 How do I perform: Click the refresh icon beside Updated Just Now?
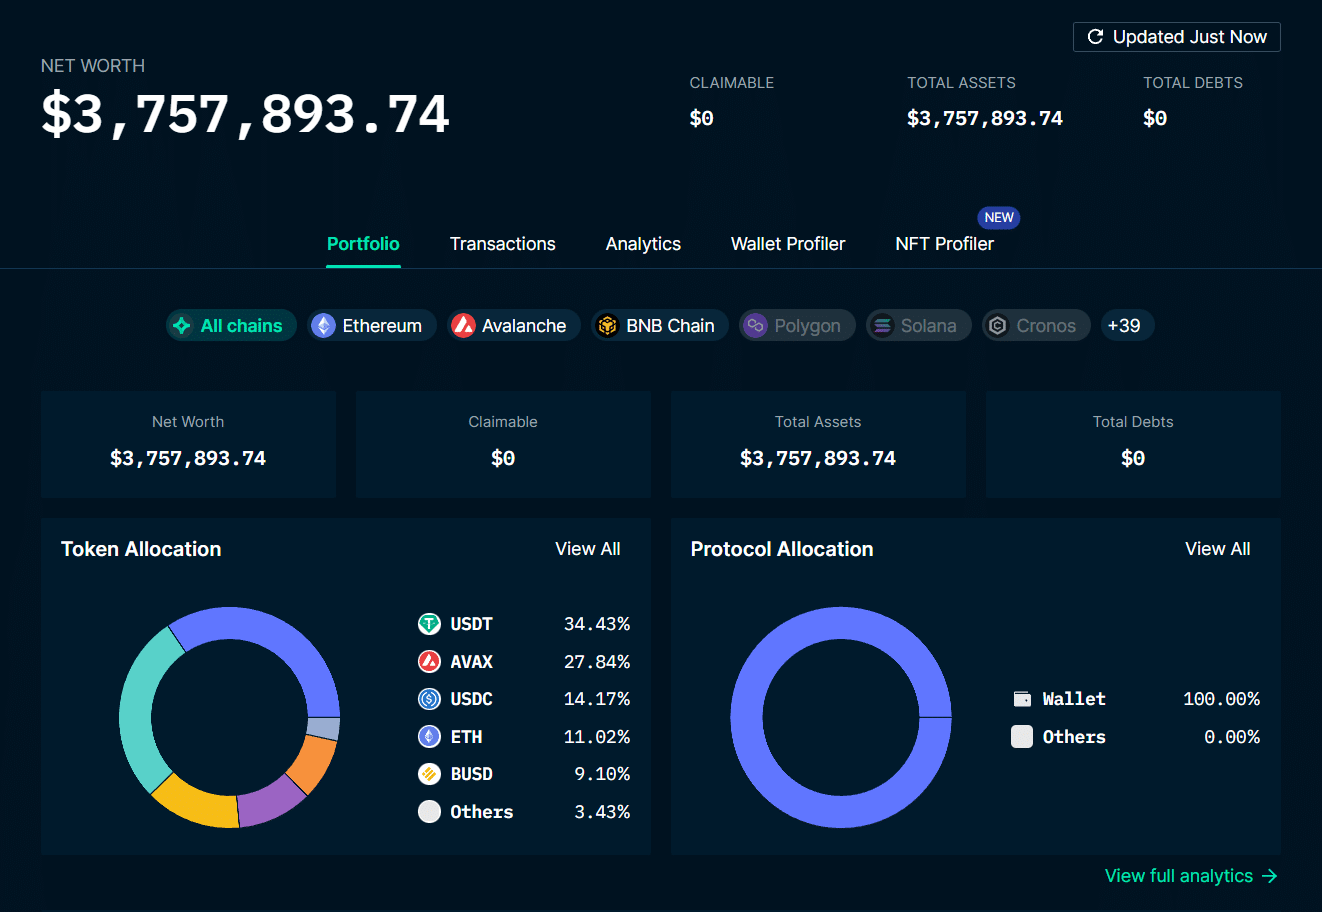point(1095,37)
